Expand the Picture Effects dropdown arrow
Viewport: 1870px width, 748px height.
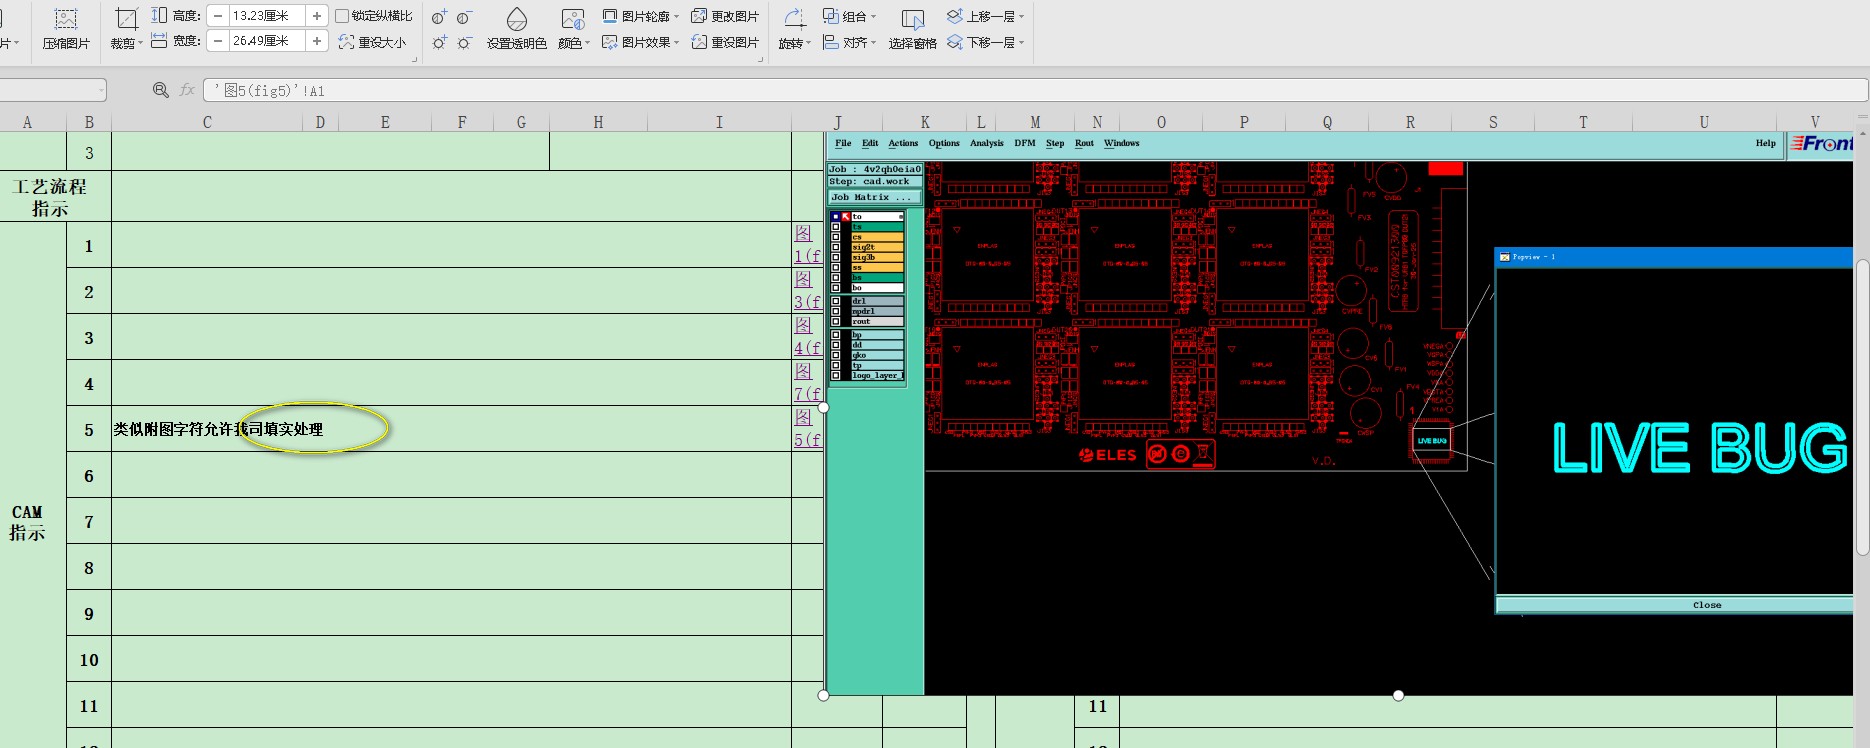pos(677,43)
